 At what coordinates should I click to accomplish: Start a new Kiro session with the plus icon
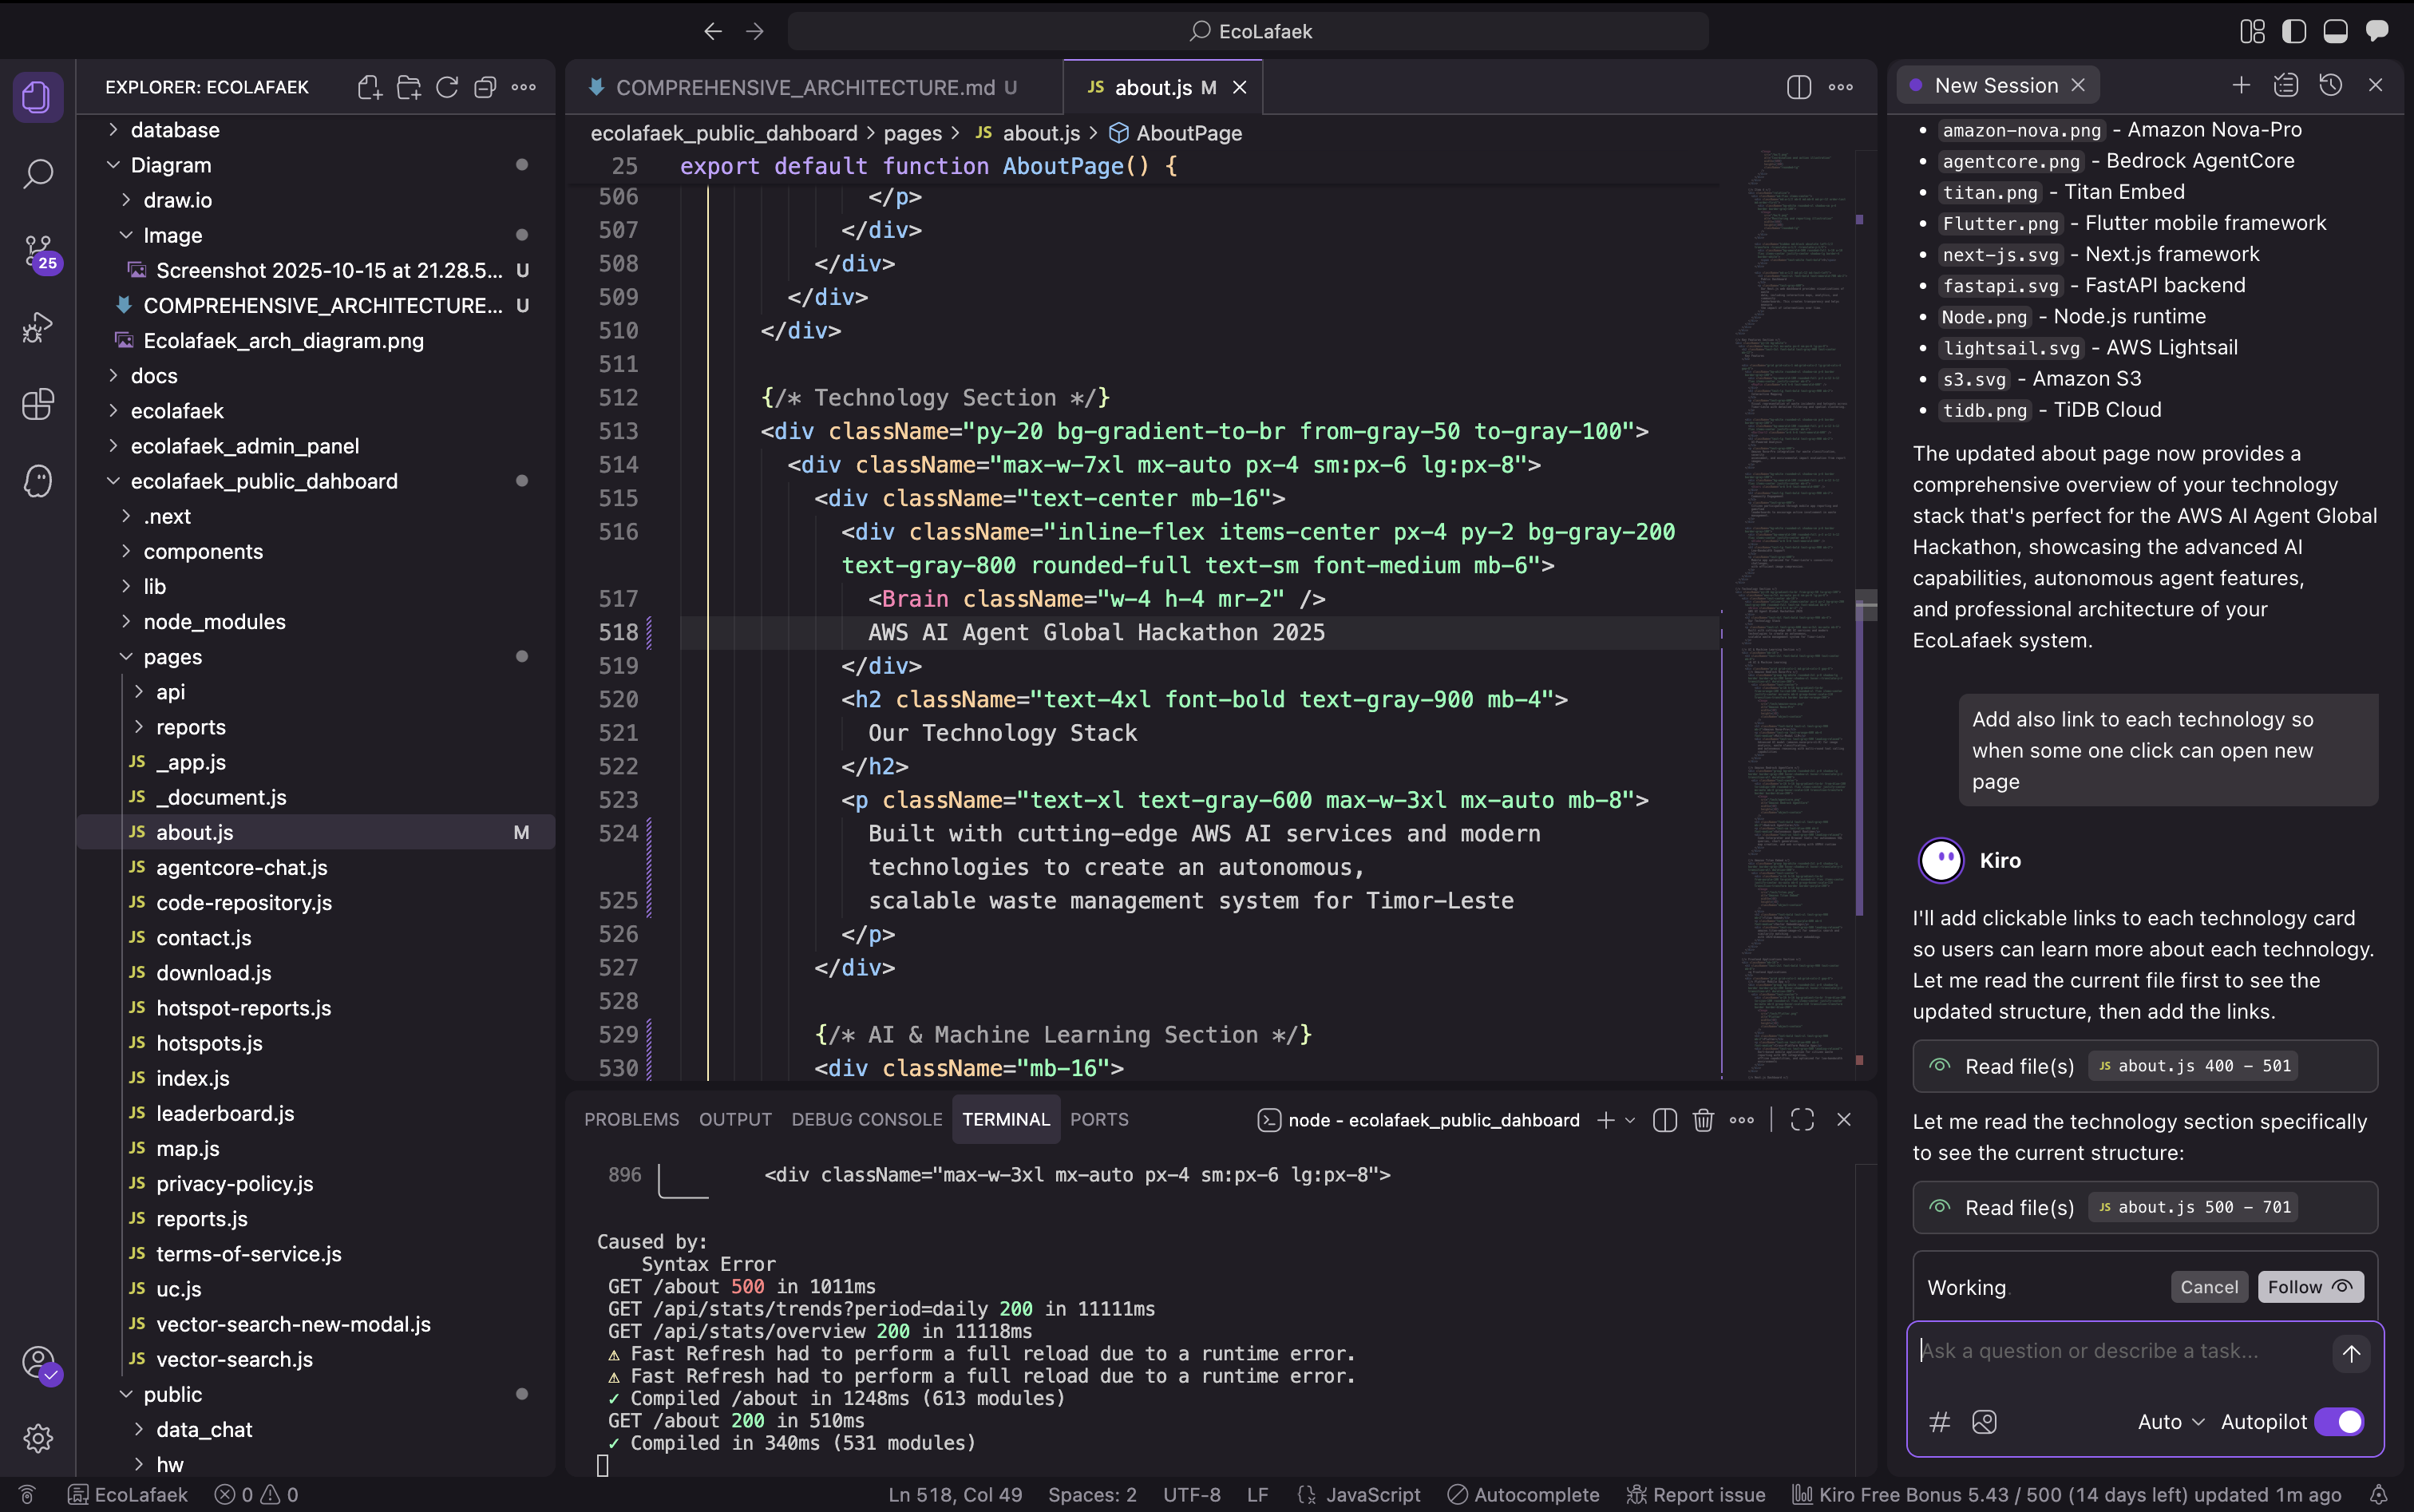[2240, 85]
